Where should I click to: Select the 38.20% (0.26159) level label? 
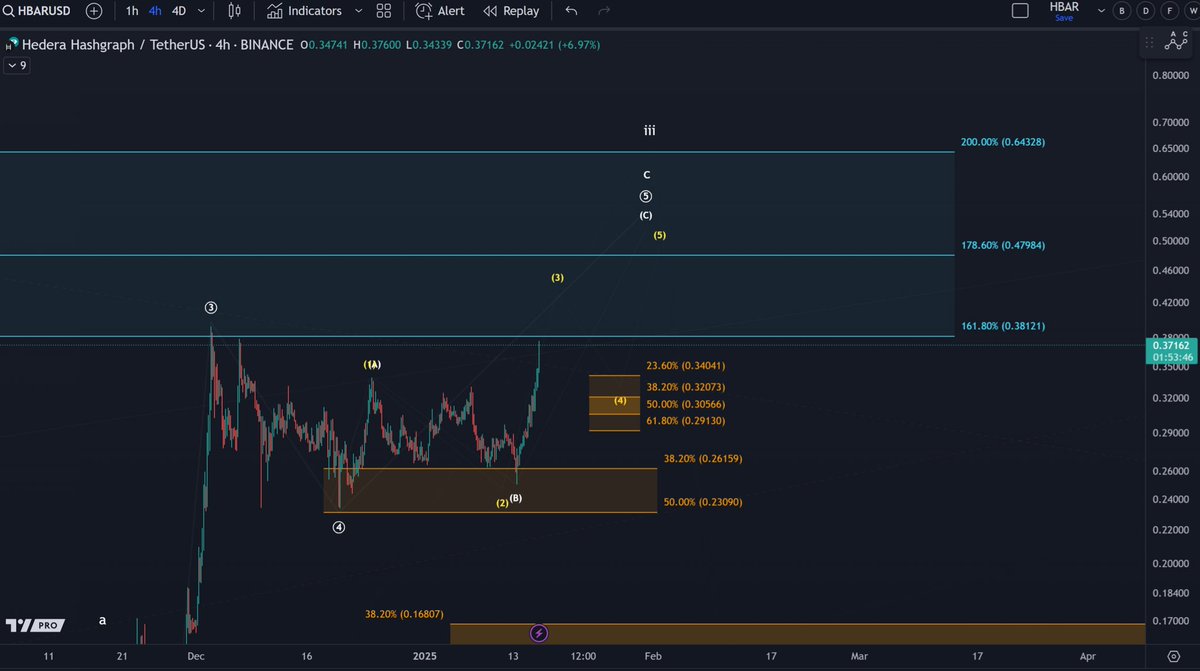point(703,458)
